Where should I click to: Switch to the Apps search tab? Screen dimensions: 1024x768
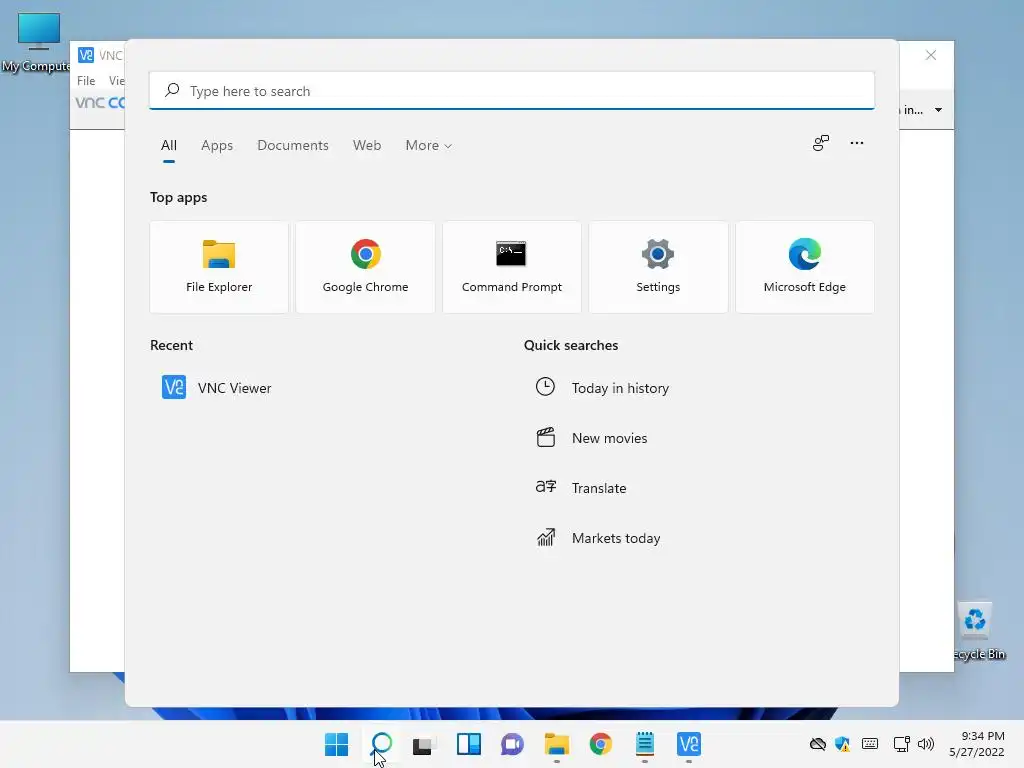(x=217, y=145)
